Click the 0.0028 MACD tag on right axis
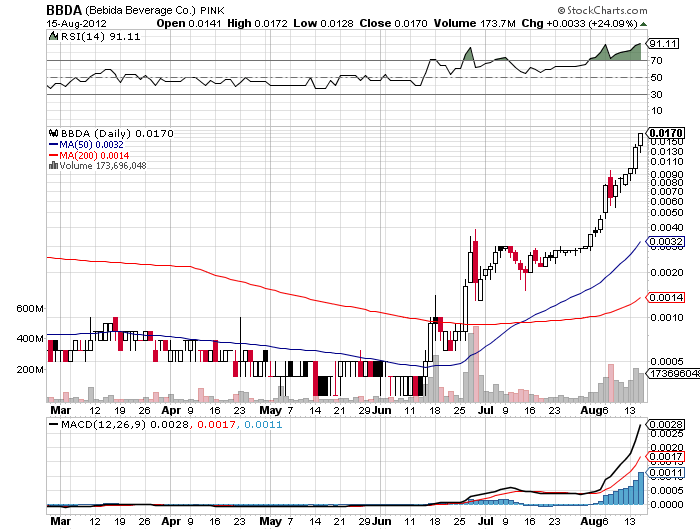 click(665, 424)
